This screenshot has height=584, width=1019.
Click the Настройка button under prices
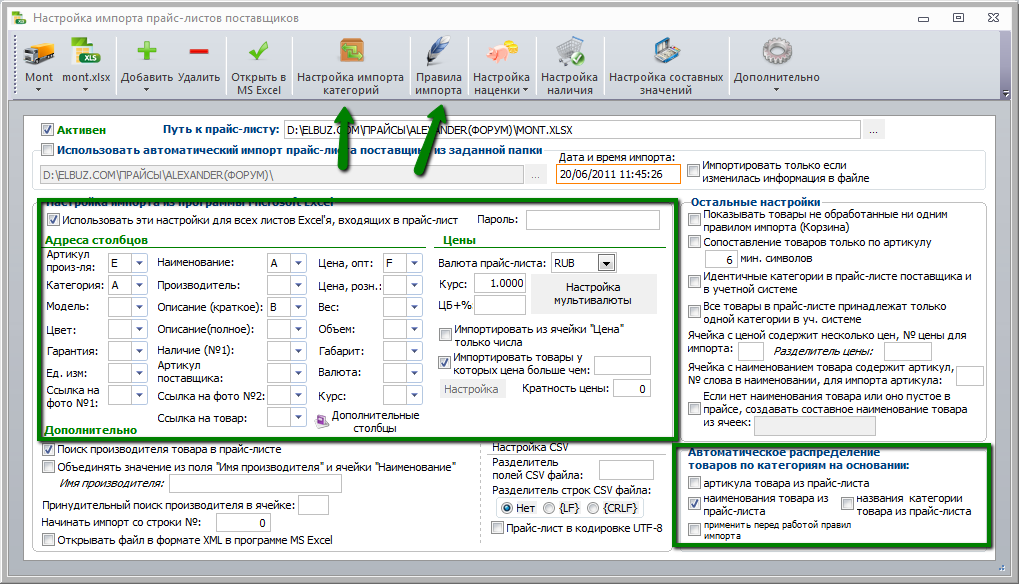[471, 389]
